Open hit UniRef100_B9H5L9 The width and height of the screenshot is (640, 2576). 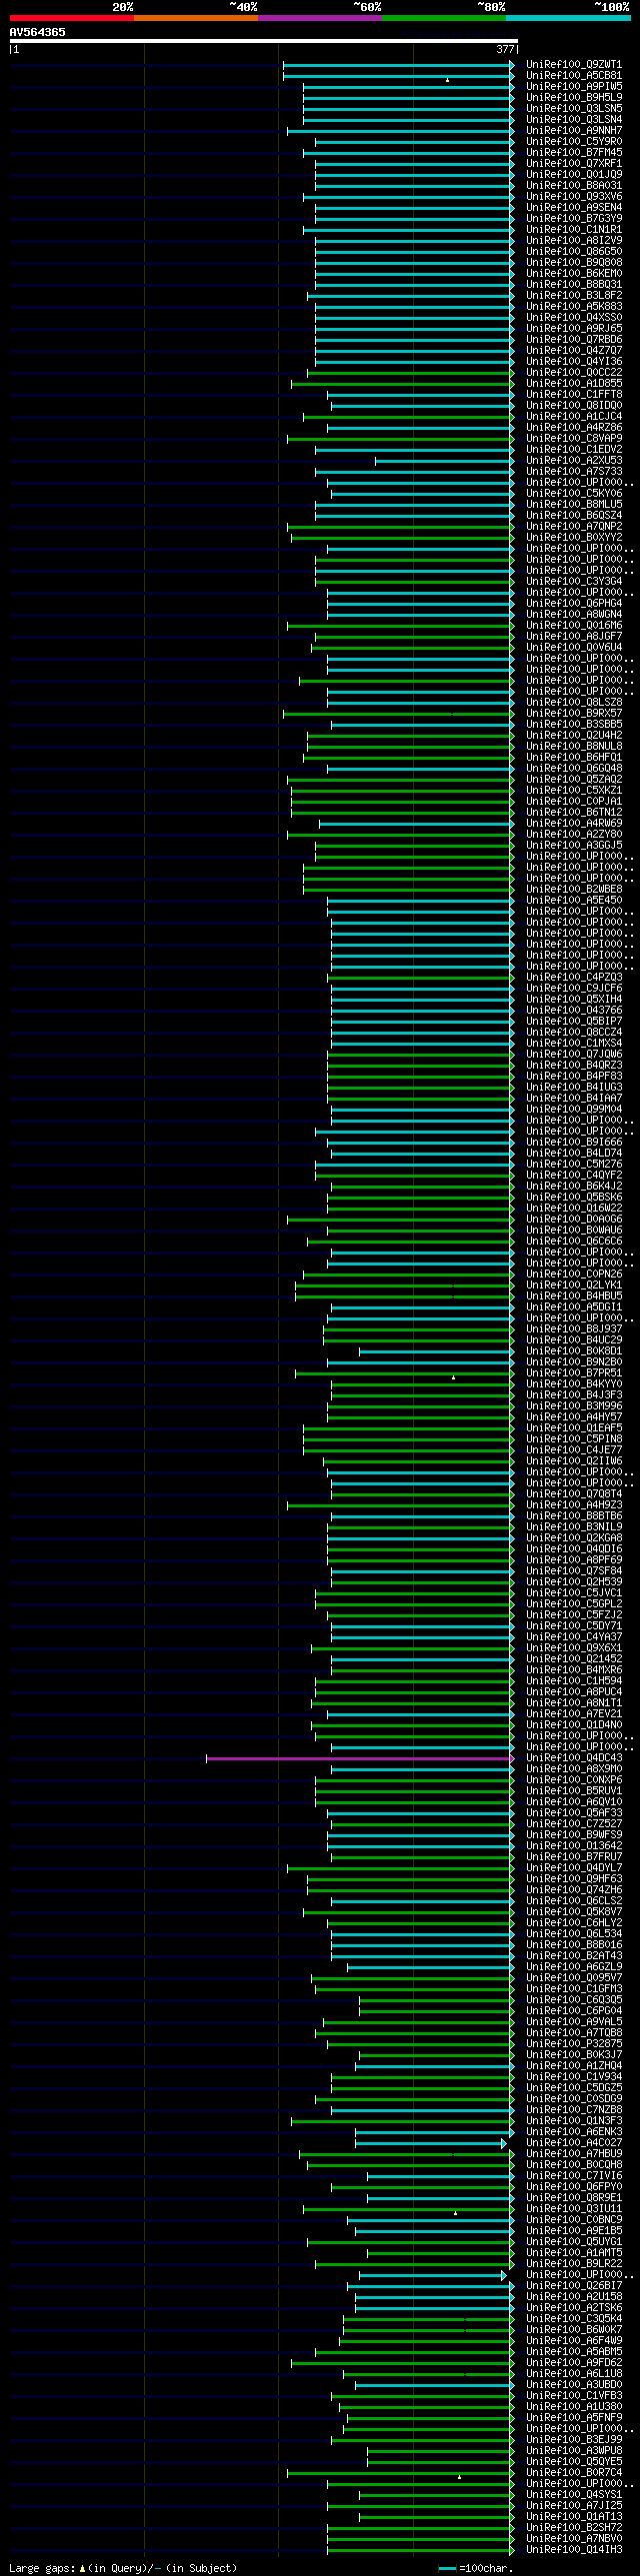[574, 98]
